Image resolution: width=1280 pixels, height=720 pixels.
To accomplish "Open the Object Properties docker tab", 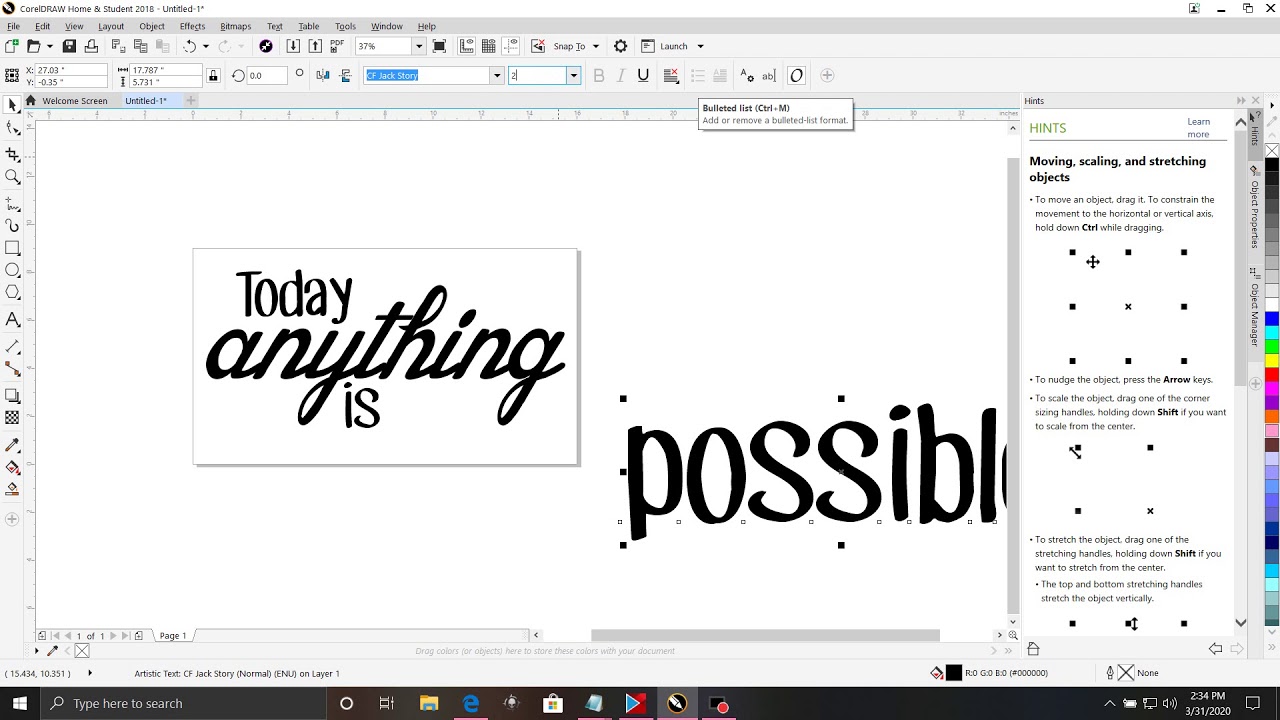I will point(1254,207).
